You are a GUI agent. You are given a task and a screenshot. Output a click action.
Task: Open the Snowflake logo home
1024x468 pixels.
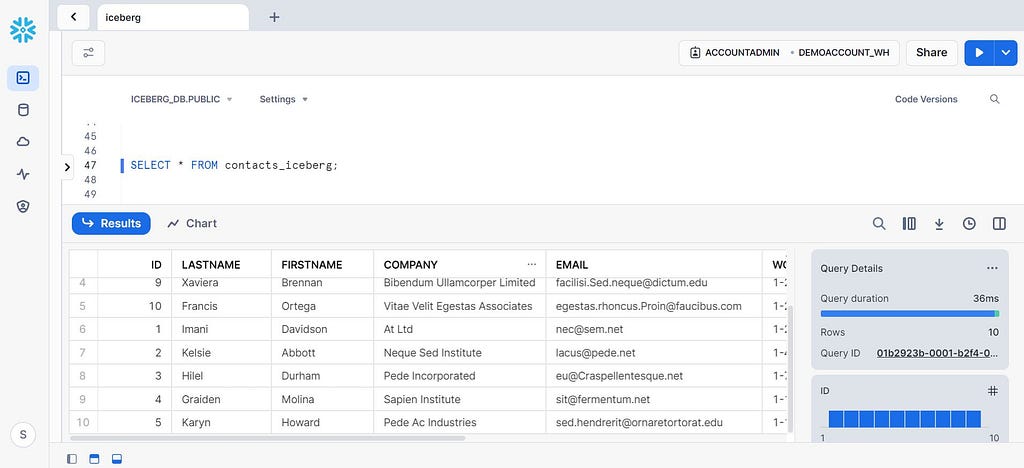[x=23, y=30]
